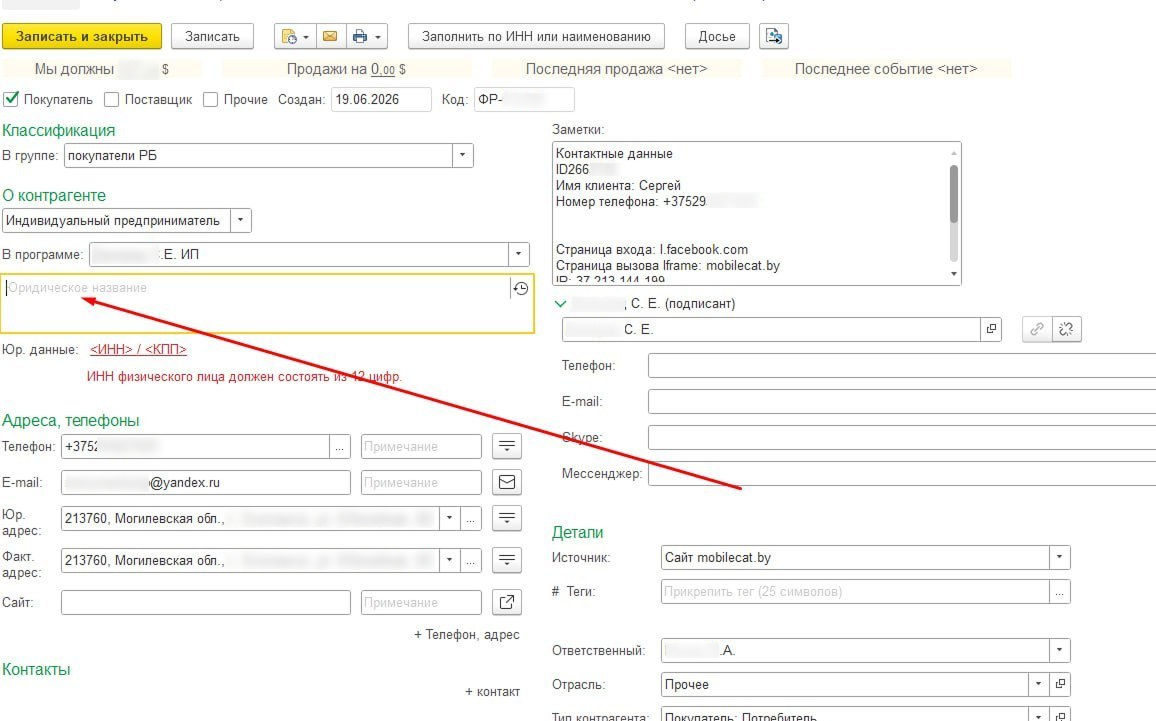Open Юр. адрес row options lines icon
1156x721 pixels.
(506, 518)
